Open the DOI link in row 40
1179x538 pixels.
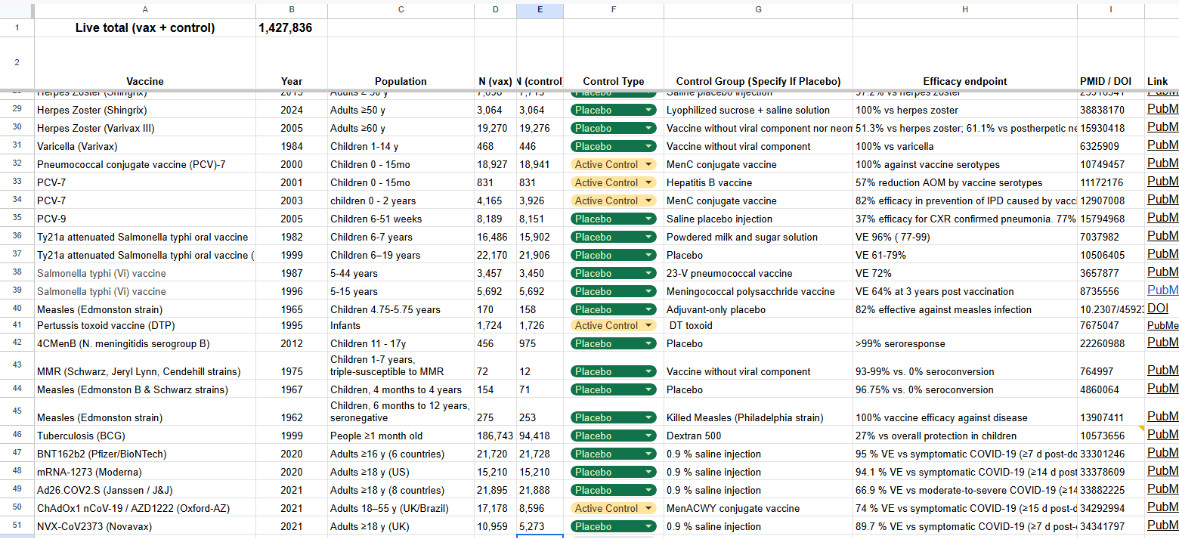click(1157, 309)
